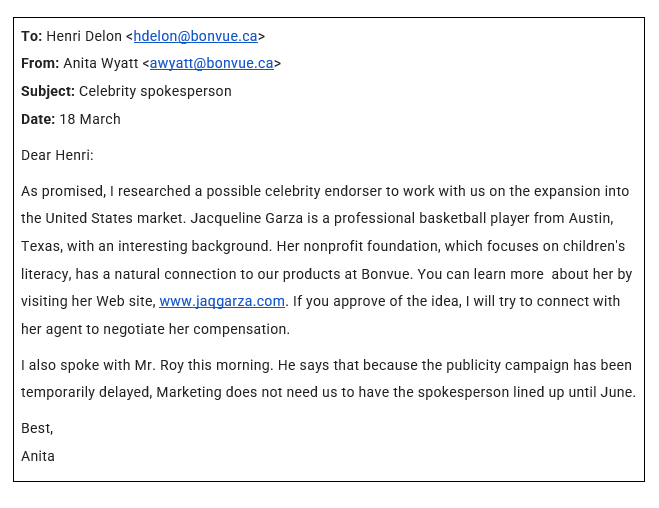Image resolution: width=659 pixels, height=508 pixels.
Task: Click the word "Austin" in the email
Action: pyautogui.click(x=589, y=218)
